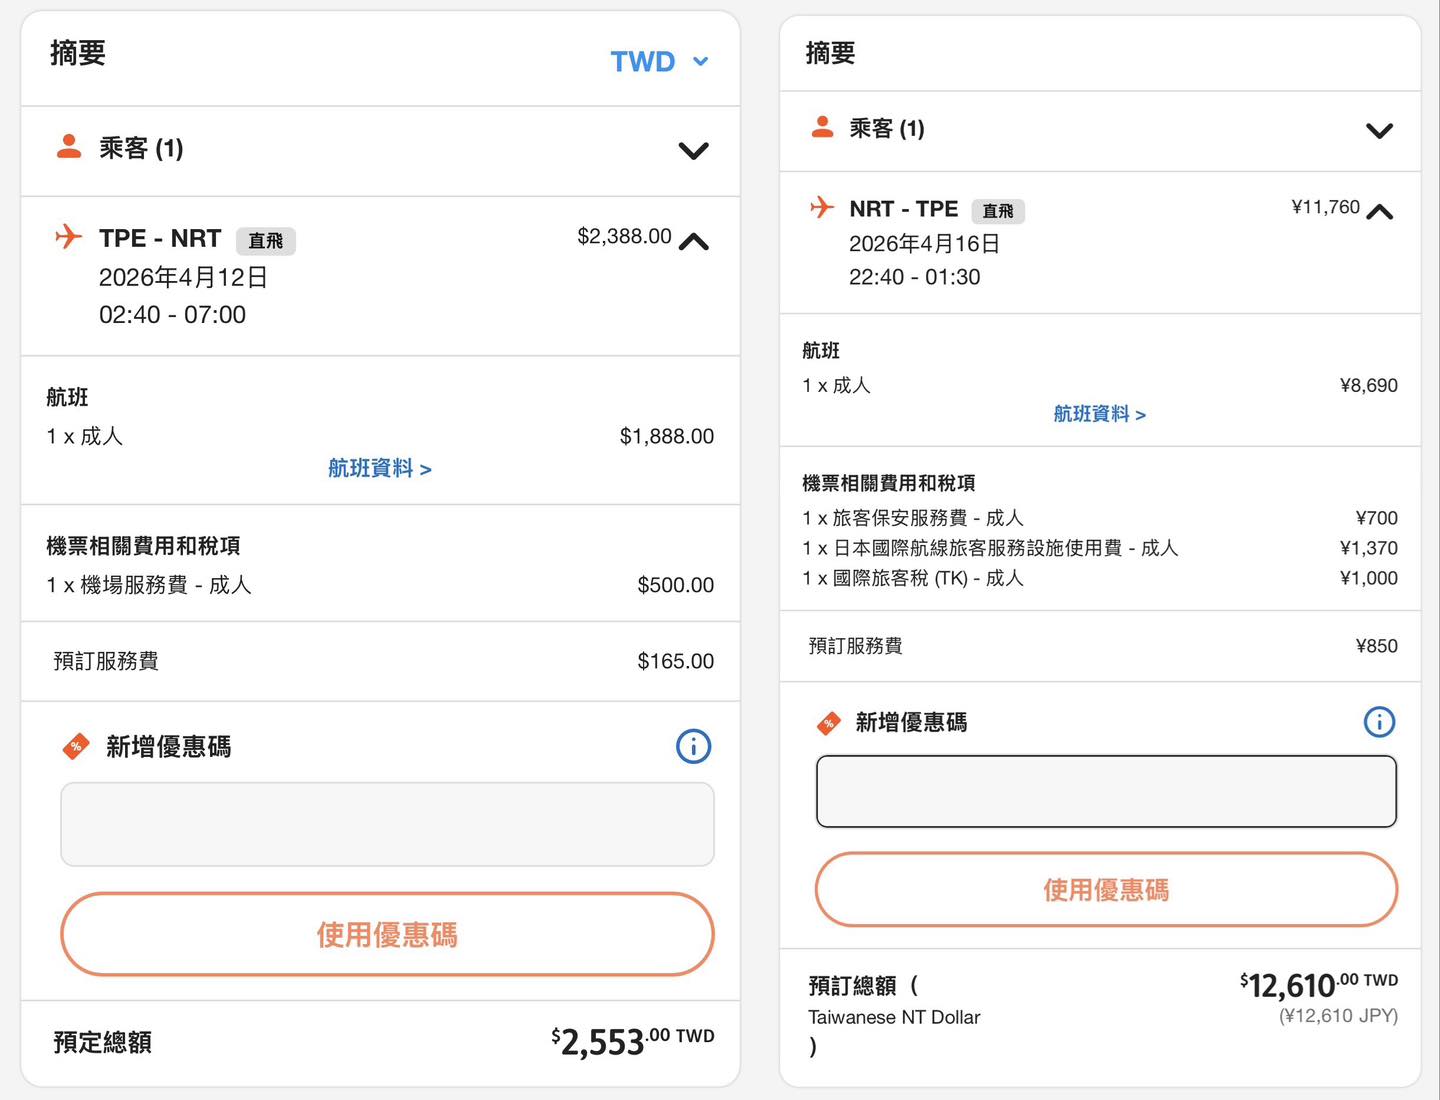Click the airplane icon beside NRT - TPE

[822, 207]
